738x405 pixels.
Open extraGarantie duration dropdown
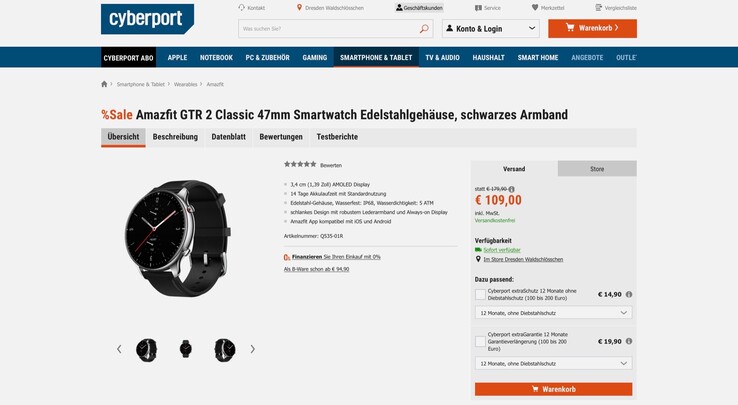click(554, 364)
